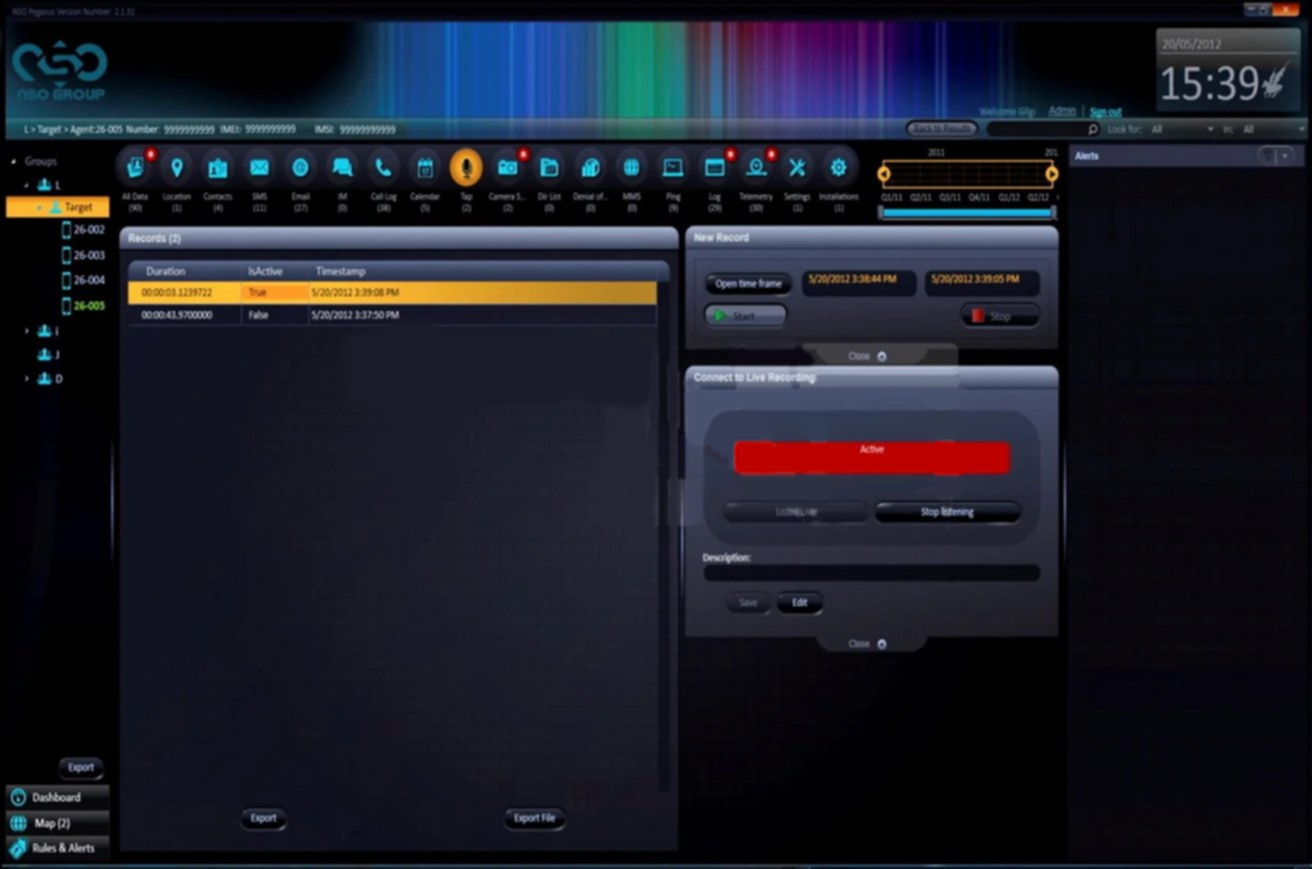Expand the group I in sidebar tree
This screenshot has height=869, width=1312.
click(x=26, y=330)
